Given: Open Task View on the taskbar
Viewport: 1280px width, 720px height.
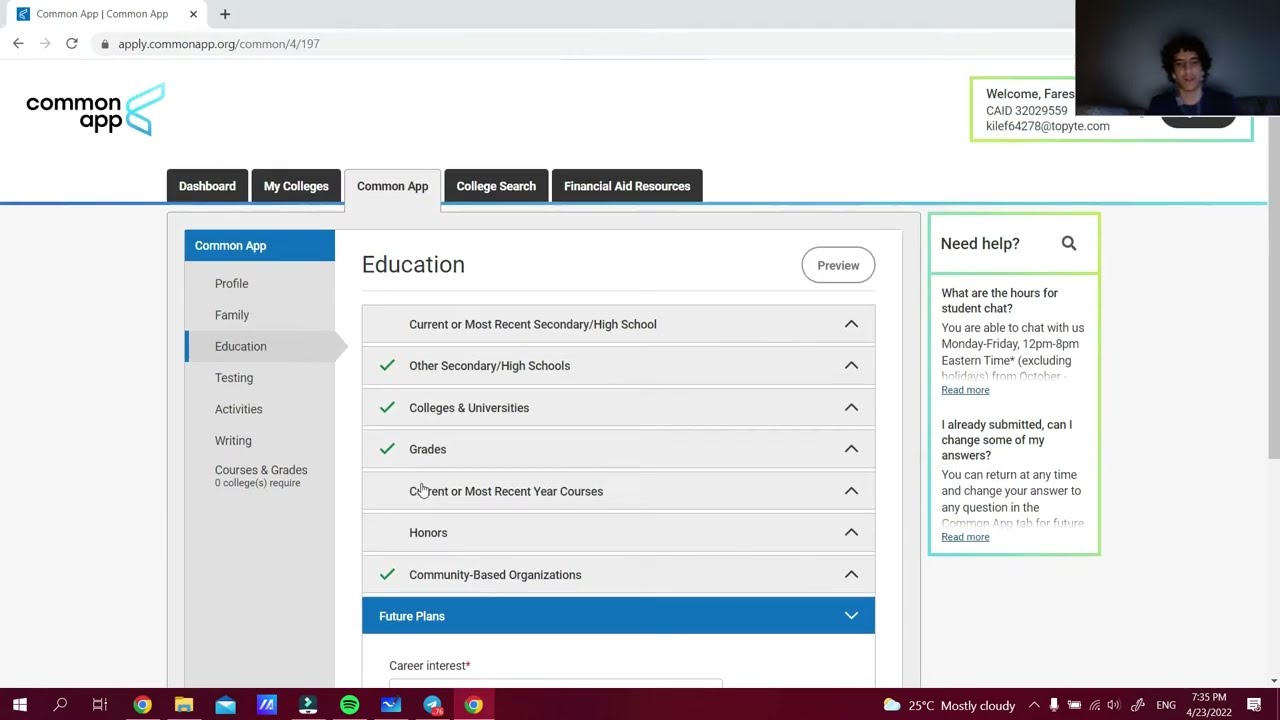Looking at the screenshot, I should (100, 705).
